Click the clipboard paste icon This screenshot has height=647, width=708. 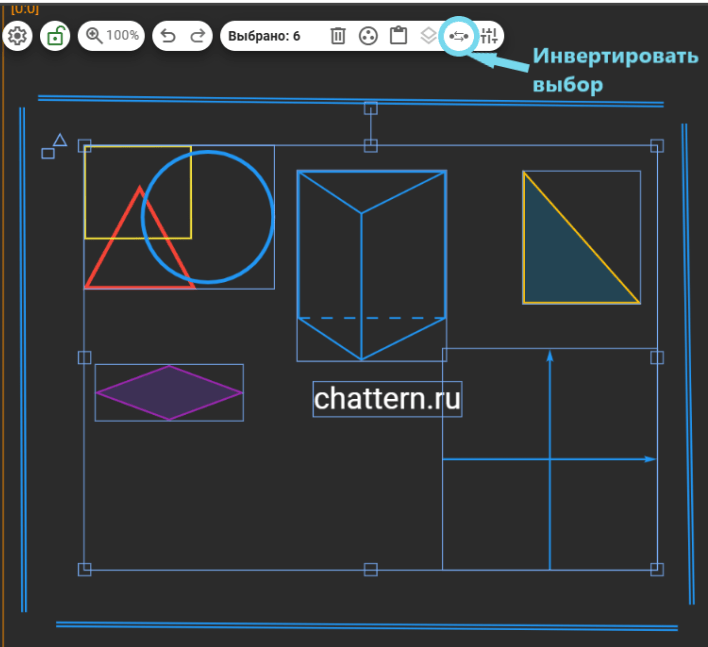pos(398,36)
